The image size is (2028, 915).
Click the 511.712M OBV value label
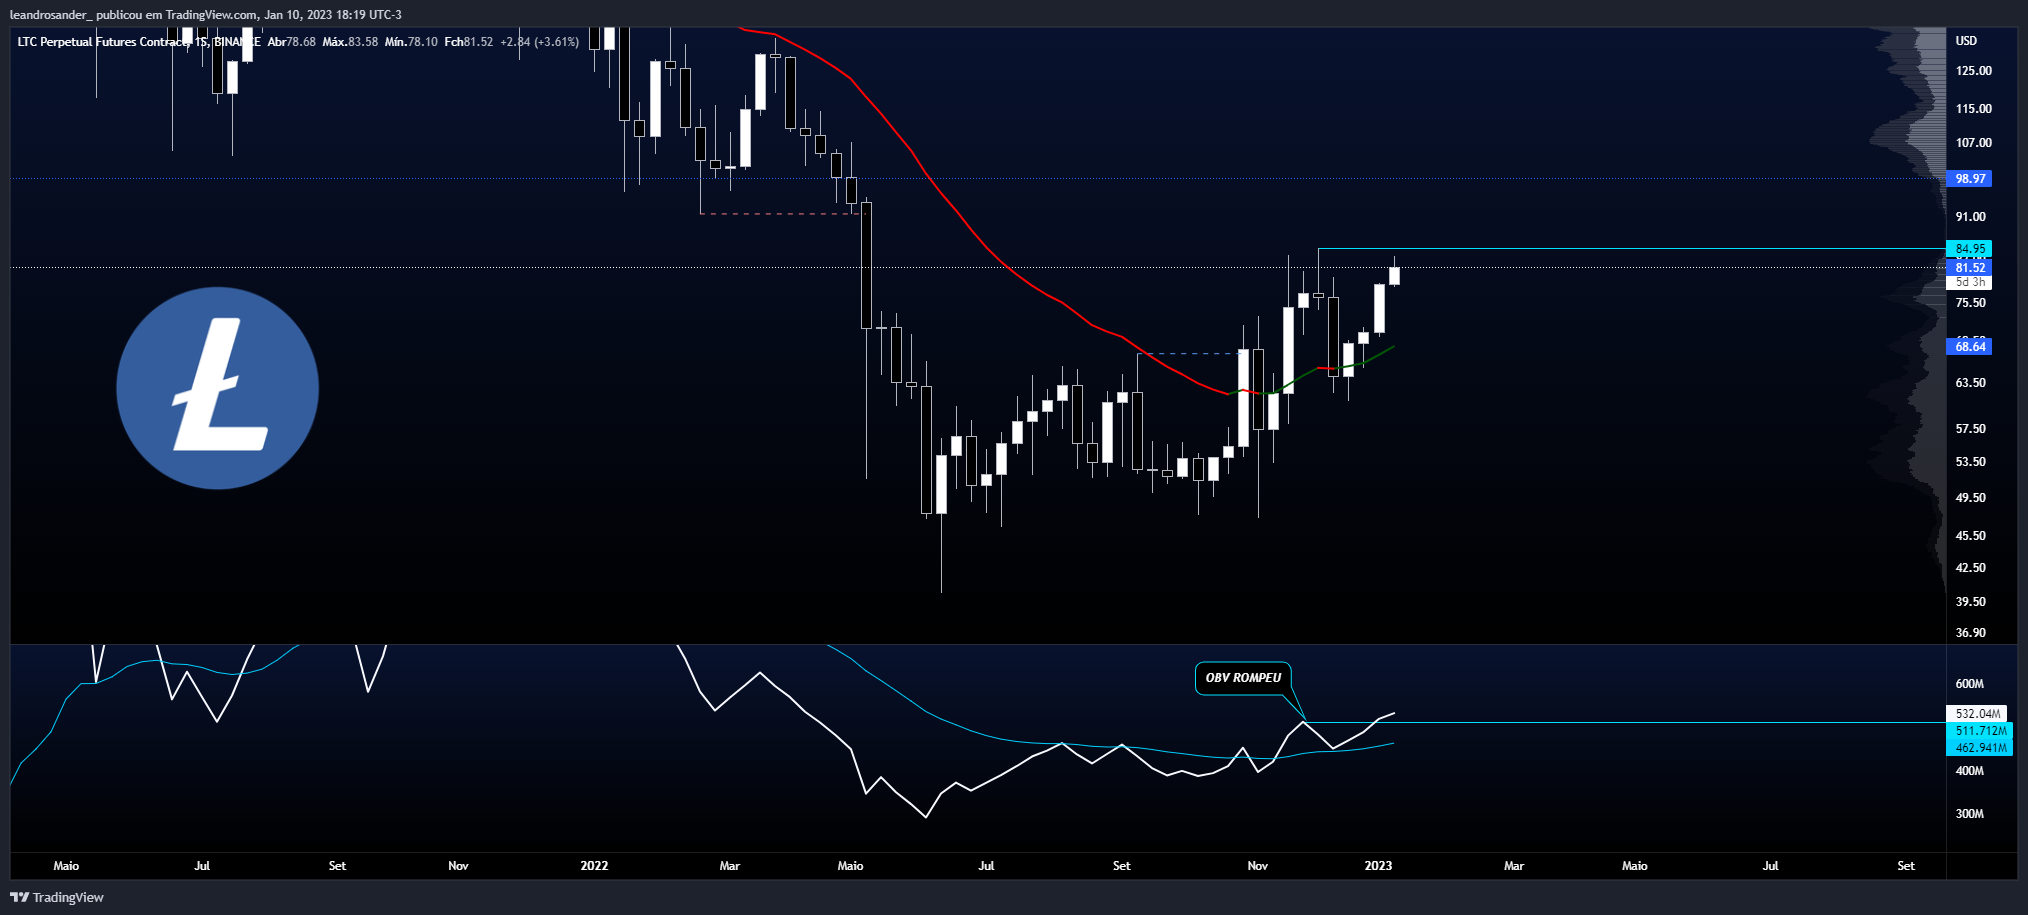tap(1980, 731)
